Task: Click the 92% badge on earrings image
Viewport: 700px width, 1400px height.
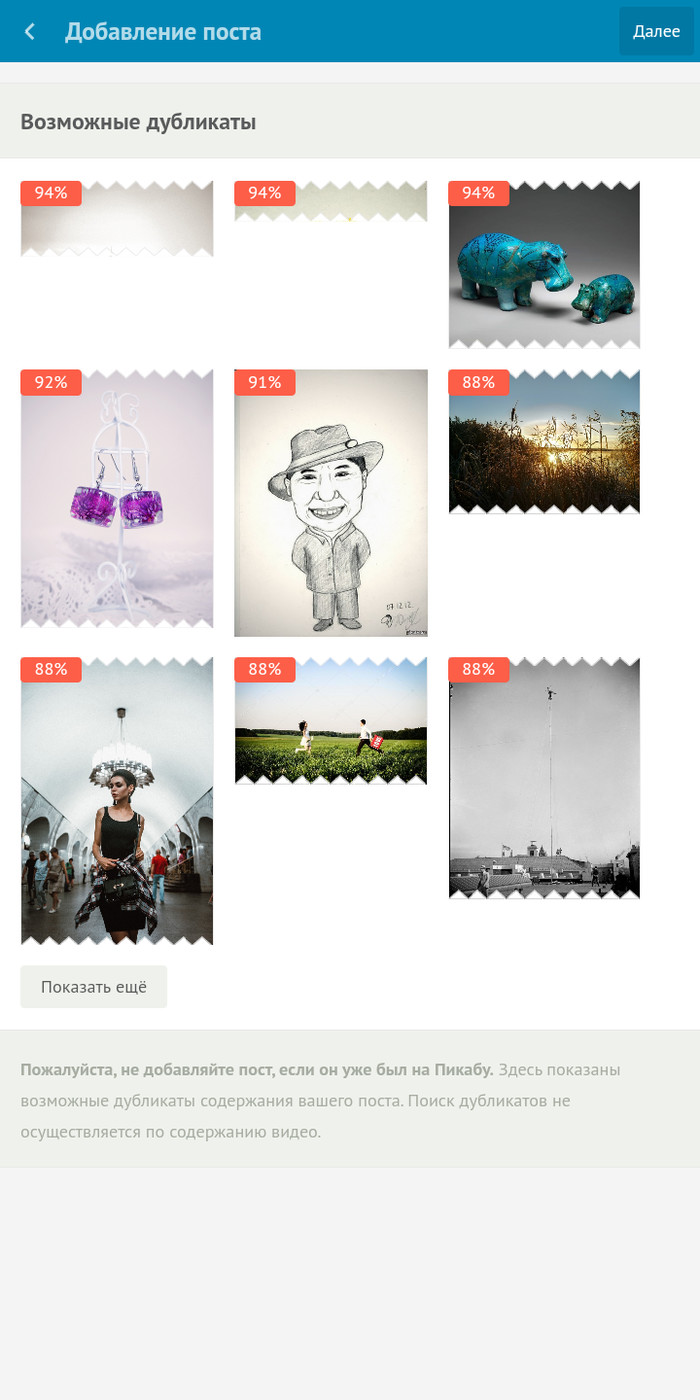Action: coord(51,382)
